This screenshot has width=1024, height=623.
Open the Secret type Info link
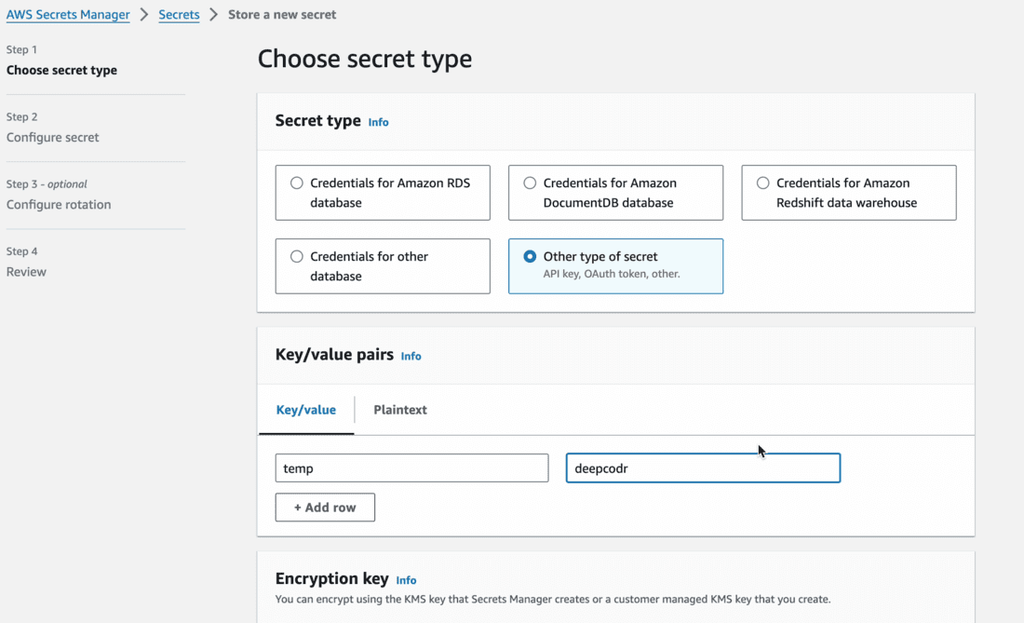point(378,122)
